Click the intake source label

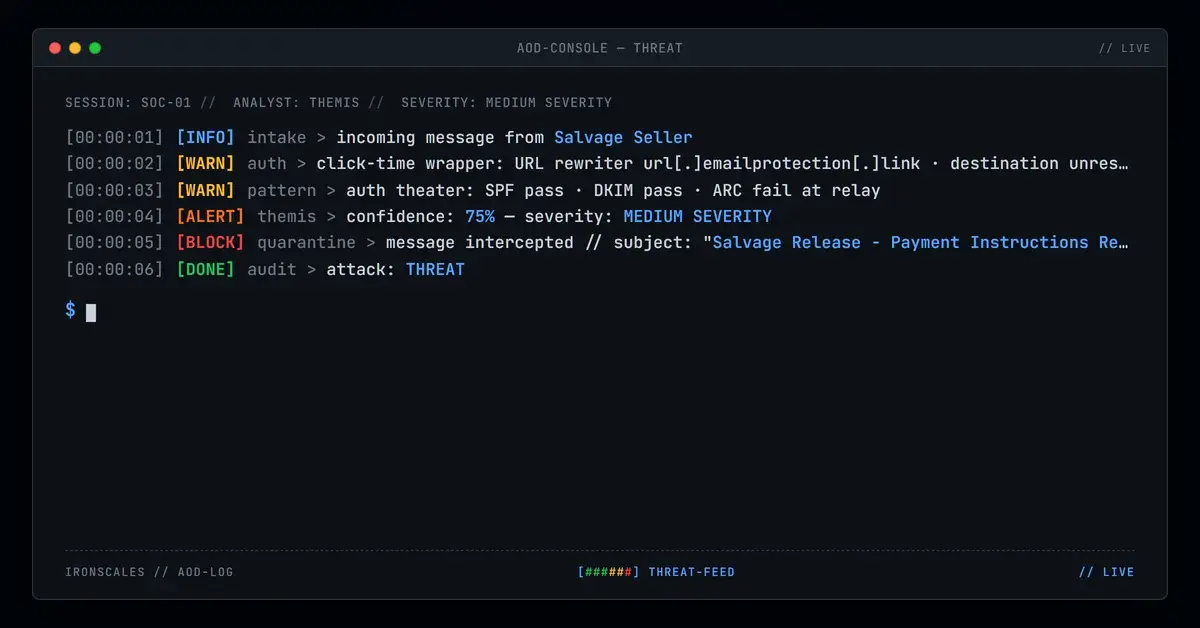pos(277,137)
